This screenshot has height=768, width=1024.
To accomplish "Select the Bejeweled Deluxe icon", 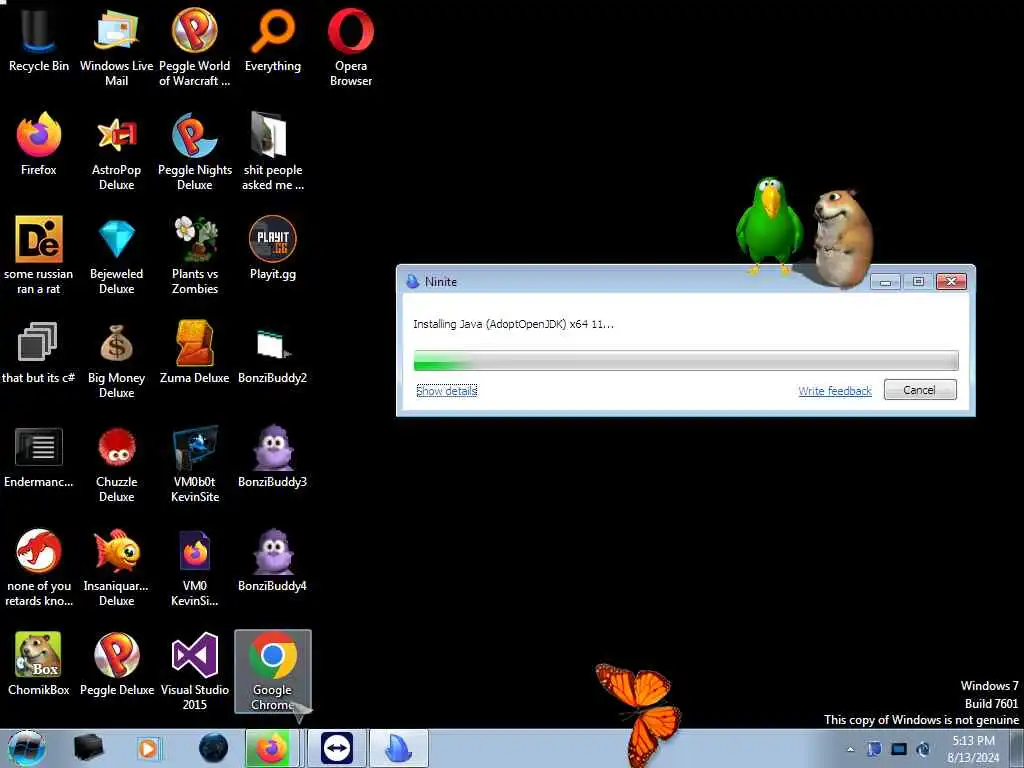I will [x=116, y=255].
